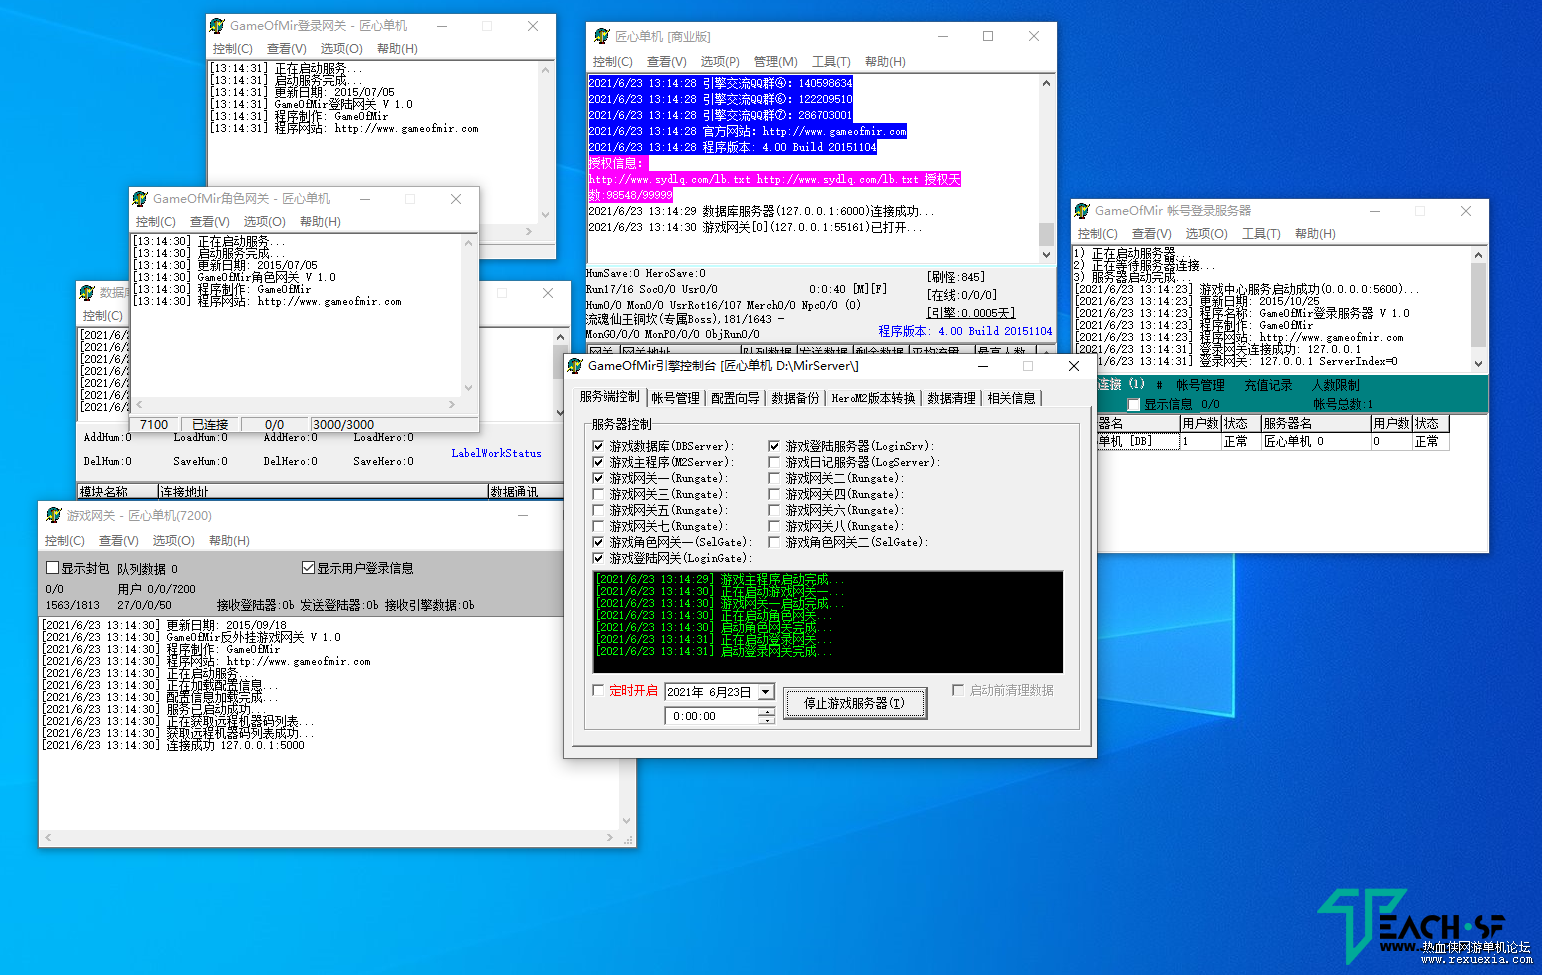Image resolution: width=1542 pixels, height=975 pixels.
Task: Click the down arrow of 登录网关 log scrollbar
Action: click(545, 214)
